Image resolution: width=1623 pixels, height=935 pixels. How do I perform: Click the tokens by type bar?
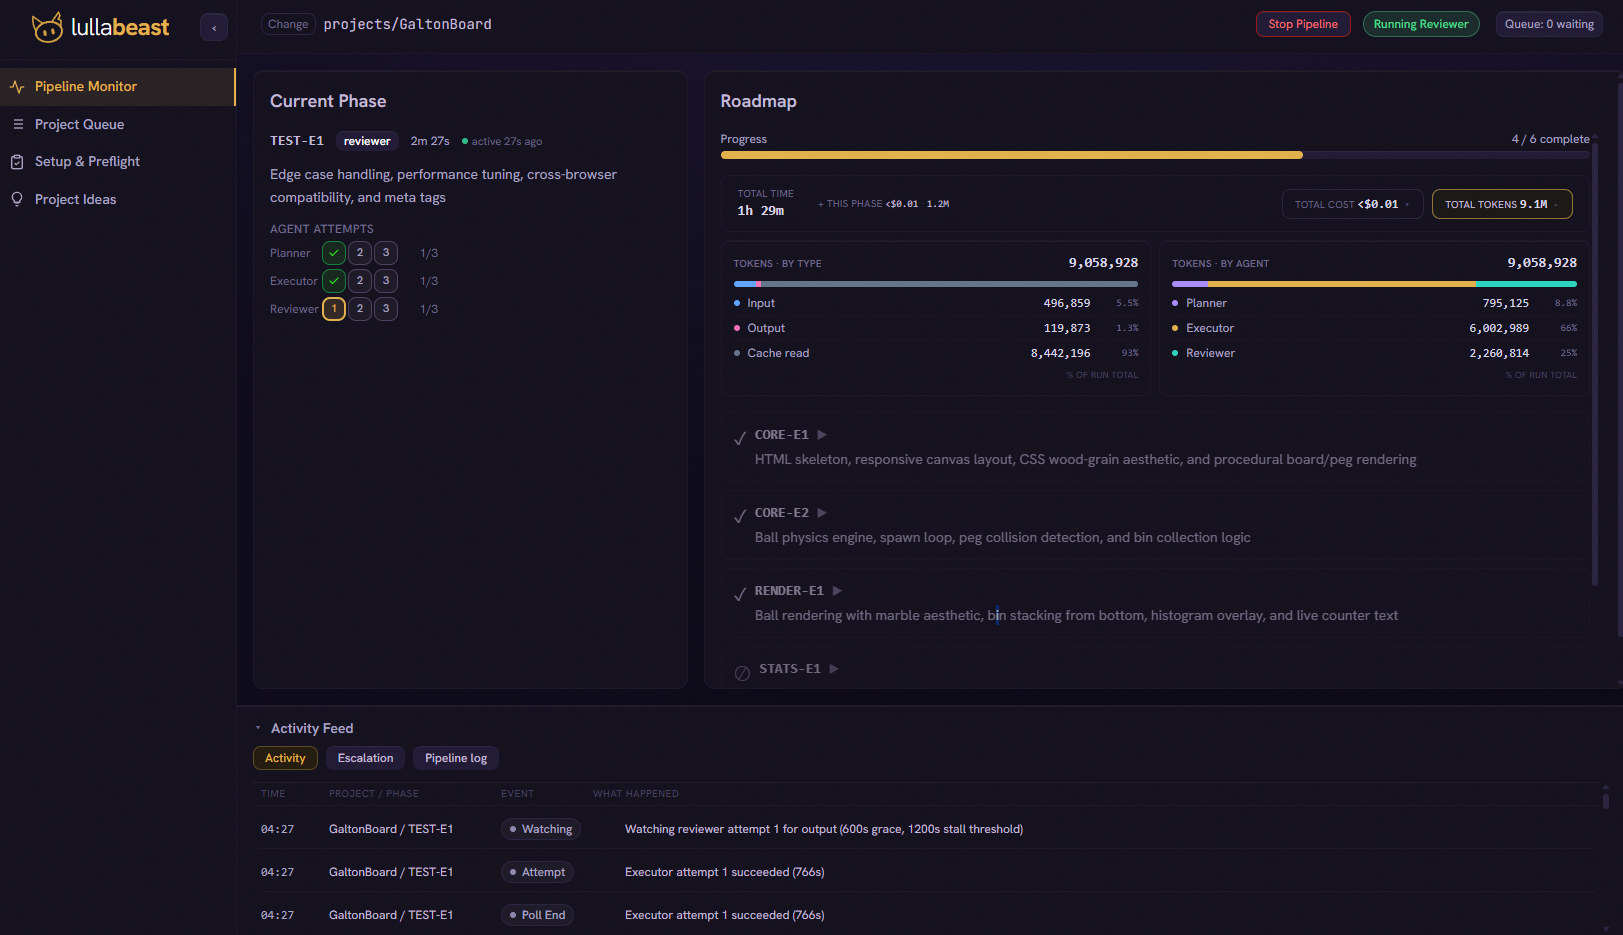pos(936,284)
